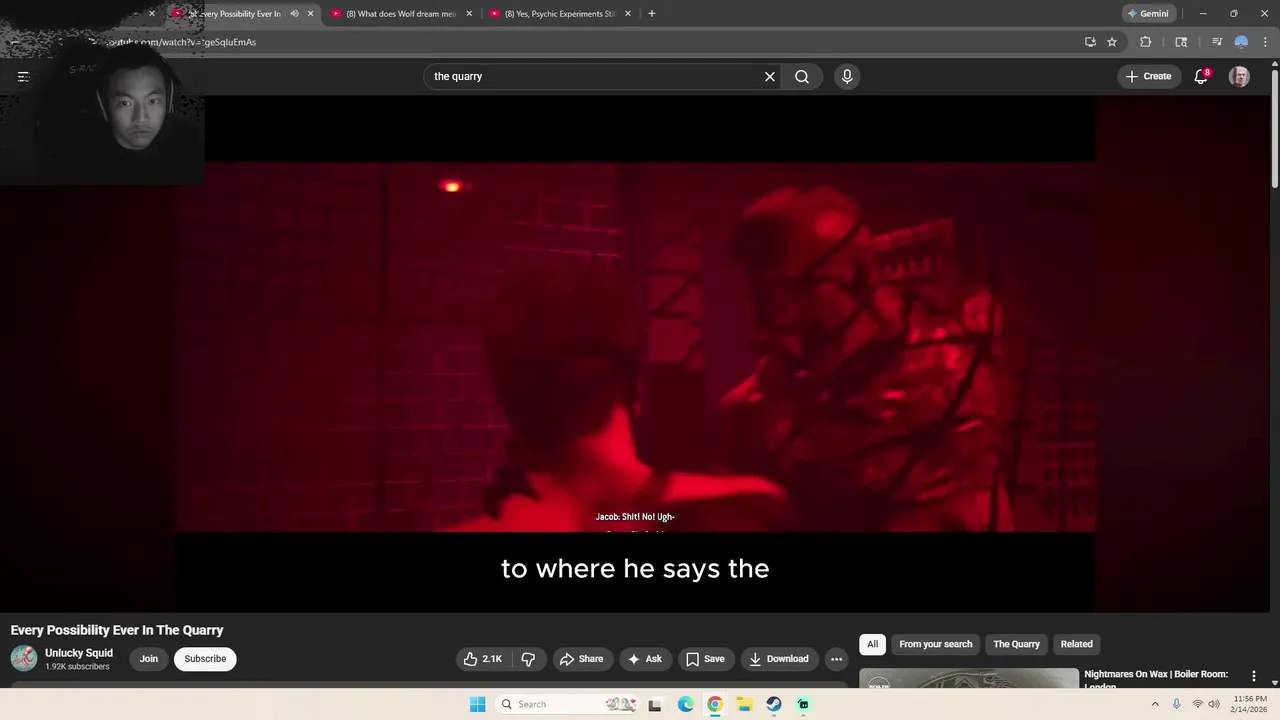Viewport: 1280px width, 720px height.
Task: Open options for Nightmares On Wax video
Action: 1253,676
